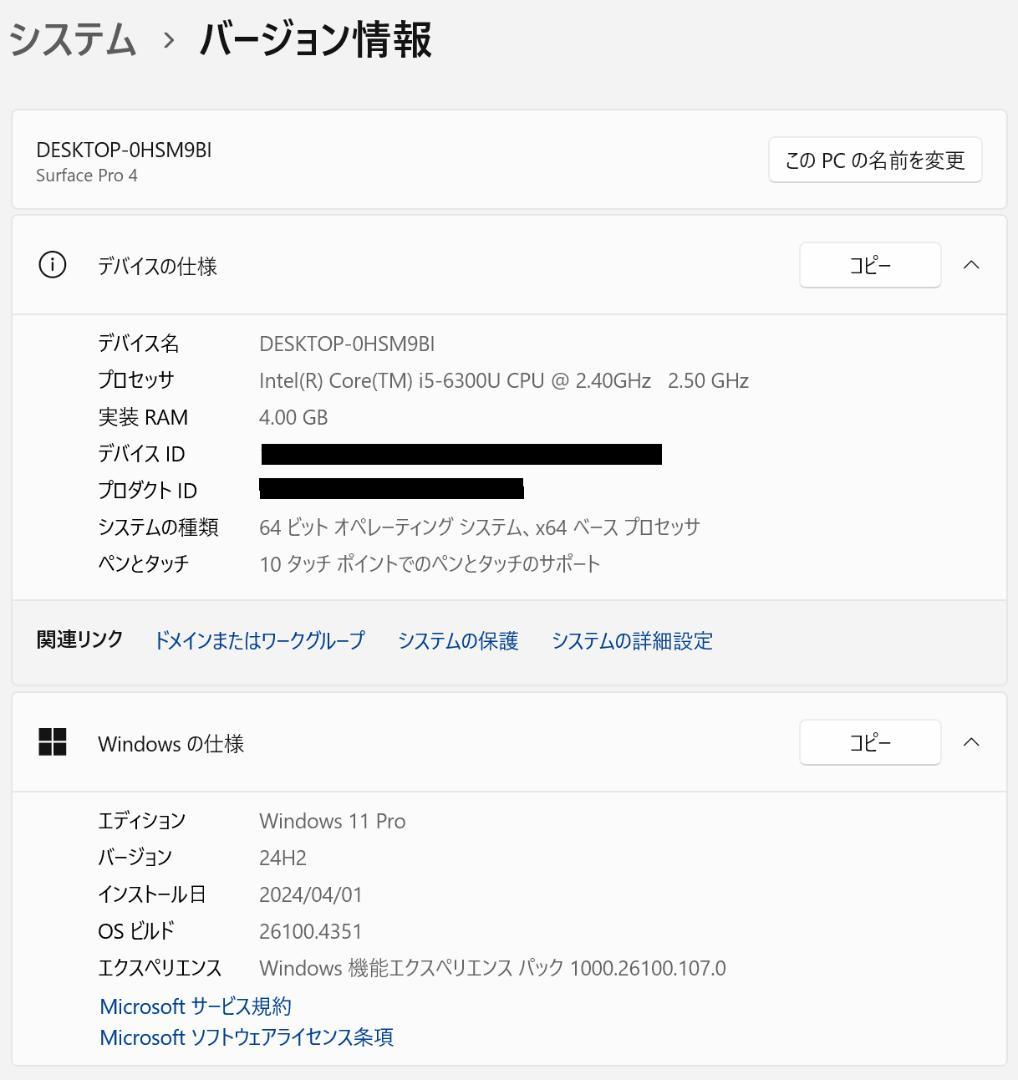
Task: Open システムの保護 settings
Action: click(457, 641)
